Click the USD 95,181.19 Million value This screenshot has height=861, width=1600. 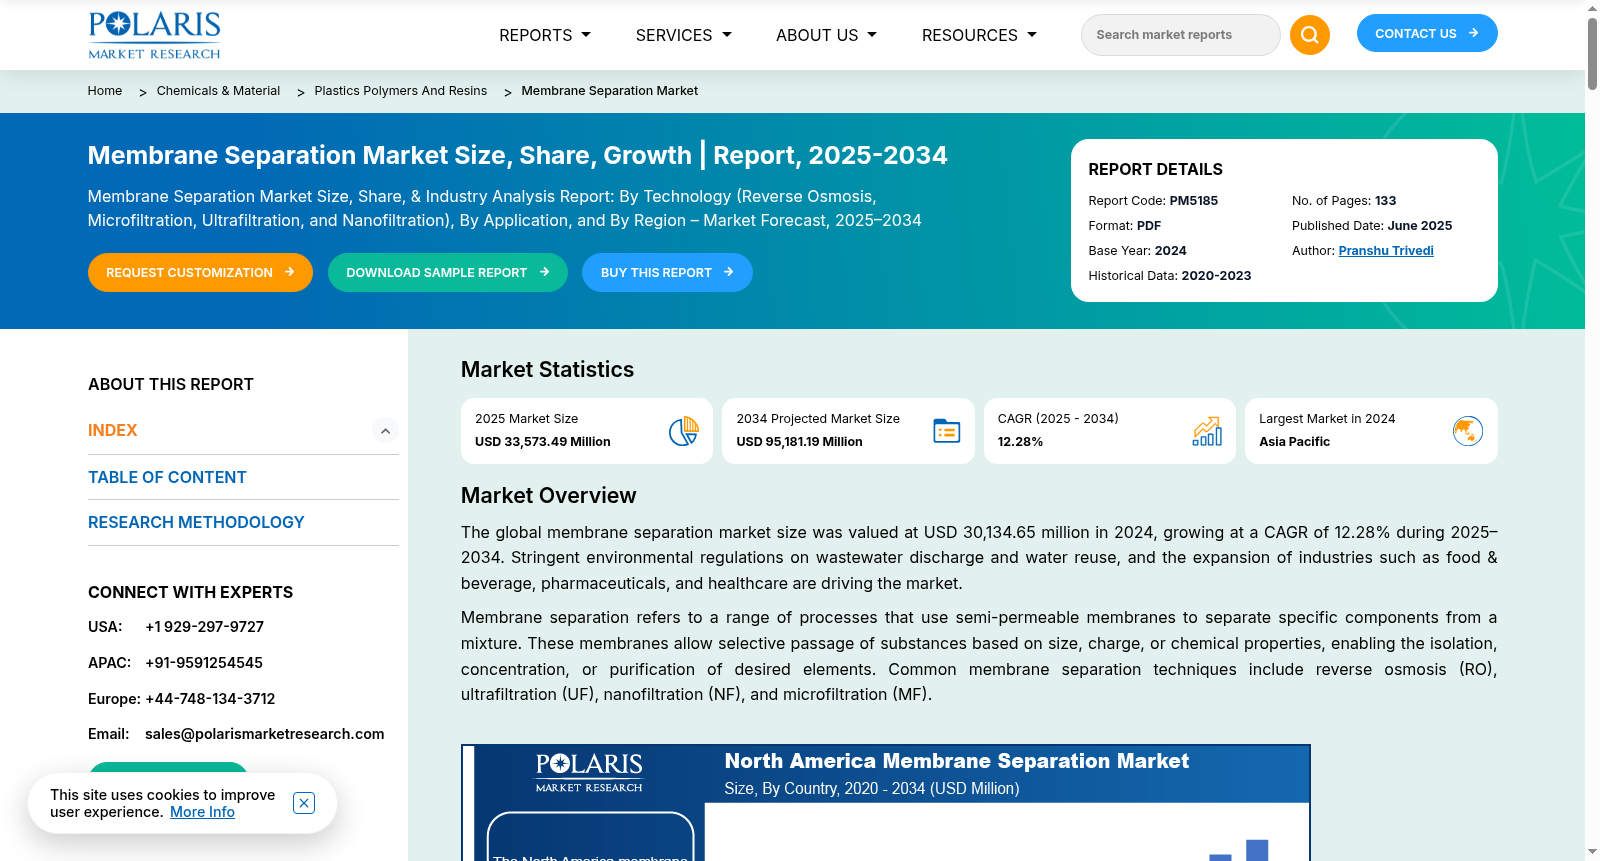click(799, 442)
